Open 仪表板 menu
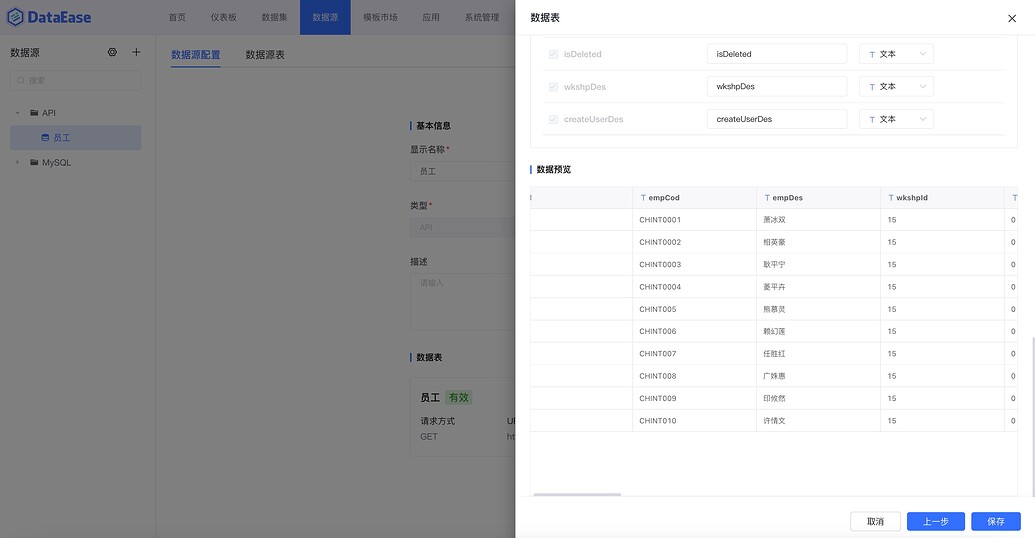Screen dimensions: 1035x538 pyautogui.click(x=224, y=17)
